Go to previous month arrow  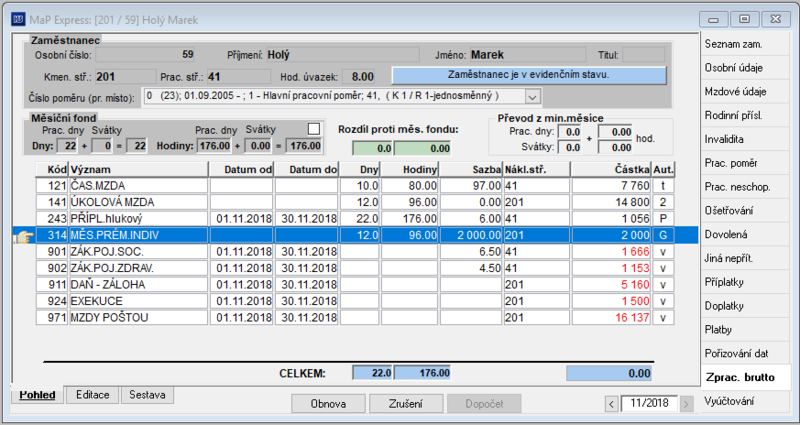point(612,404)
